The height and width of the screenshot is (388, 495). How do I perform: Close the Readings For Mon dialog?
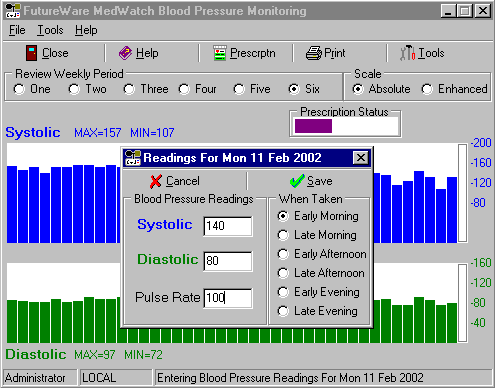361,158
